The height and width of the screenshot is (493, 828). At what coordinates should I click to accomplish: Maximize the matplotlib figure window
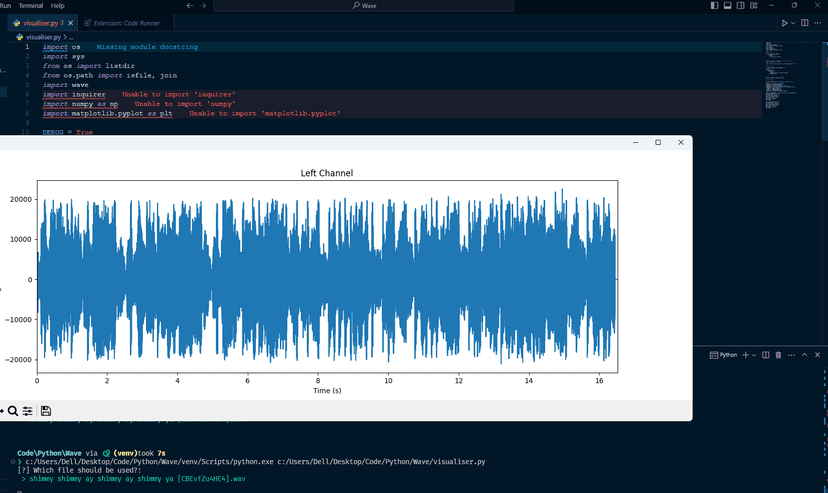pyautogui.click(x=658, y=143)
